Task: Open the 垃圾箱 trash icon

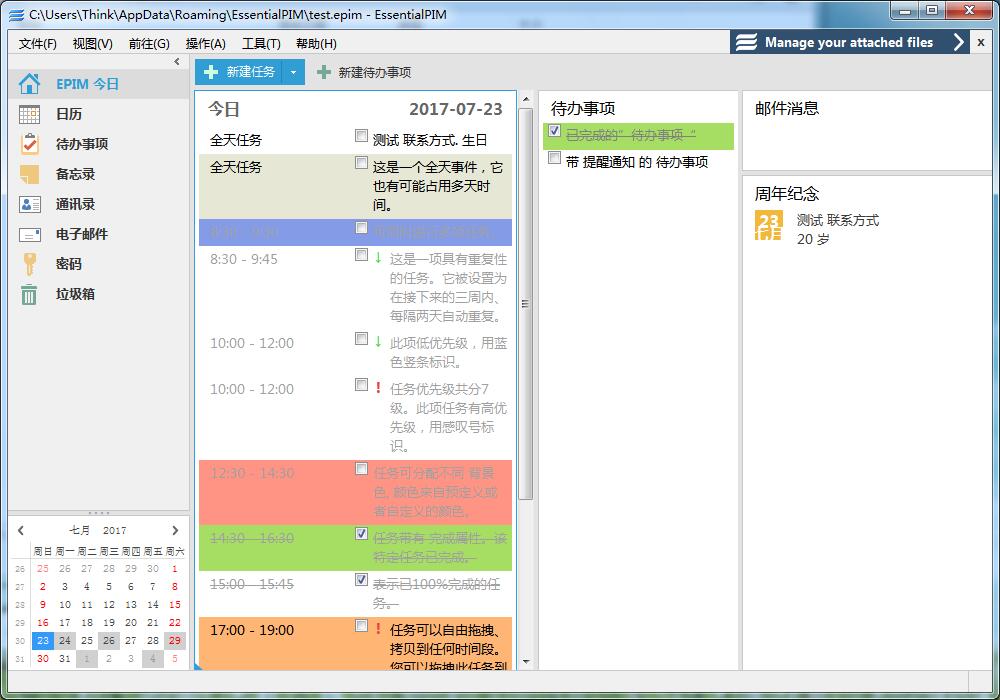Action: [29, 295]
